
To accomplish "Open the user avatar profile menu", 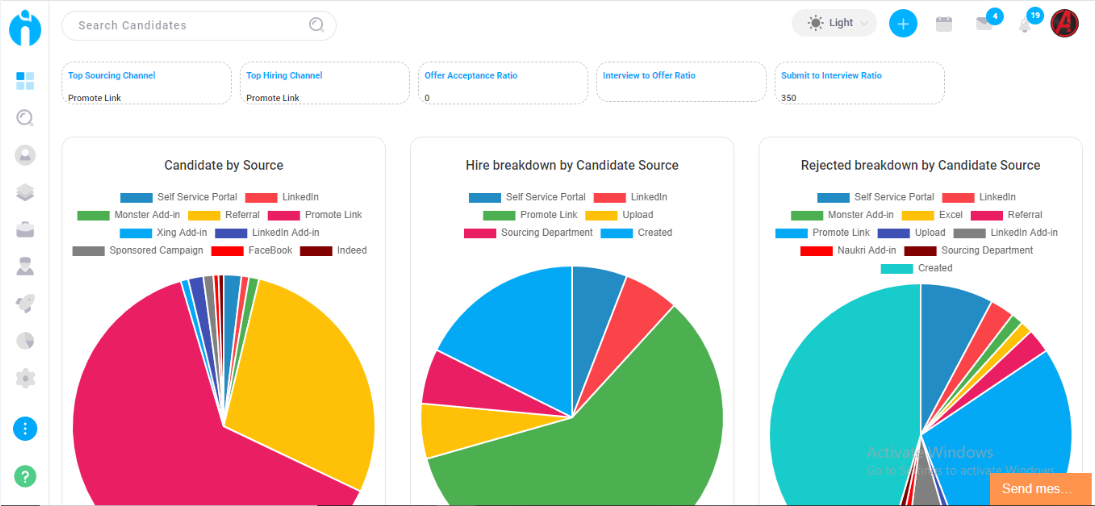I will (x=1065, y=23).
